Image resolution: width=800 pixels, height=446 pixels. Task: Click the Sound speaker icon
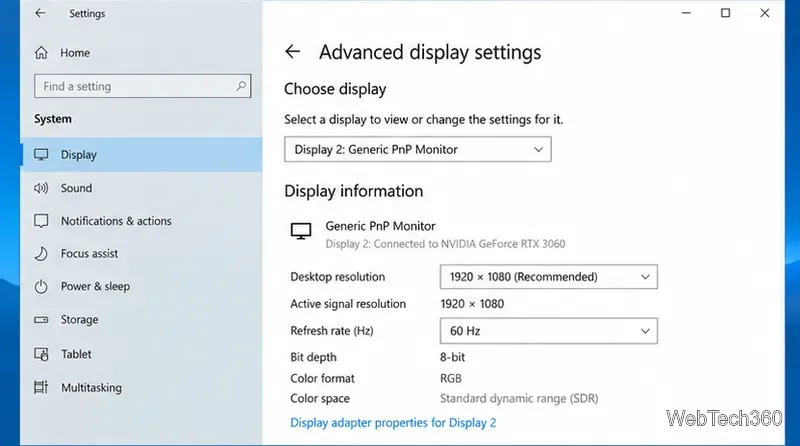(41, 188)
